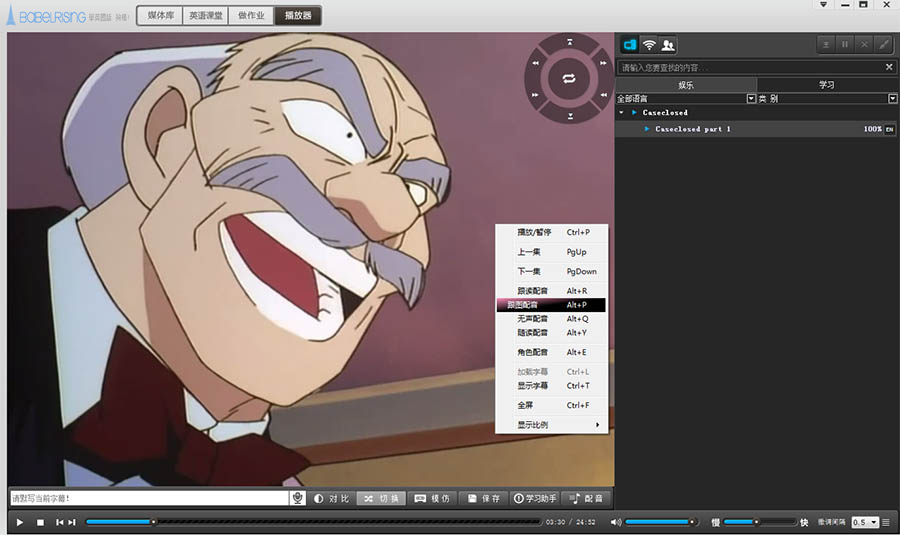
Task: Skip to previous track icon
Action: click(60, 522)
